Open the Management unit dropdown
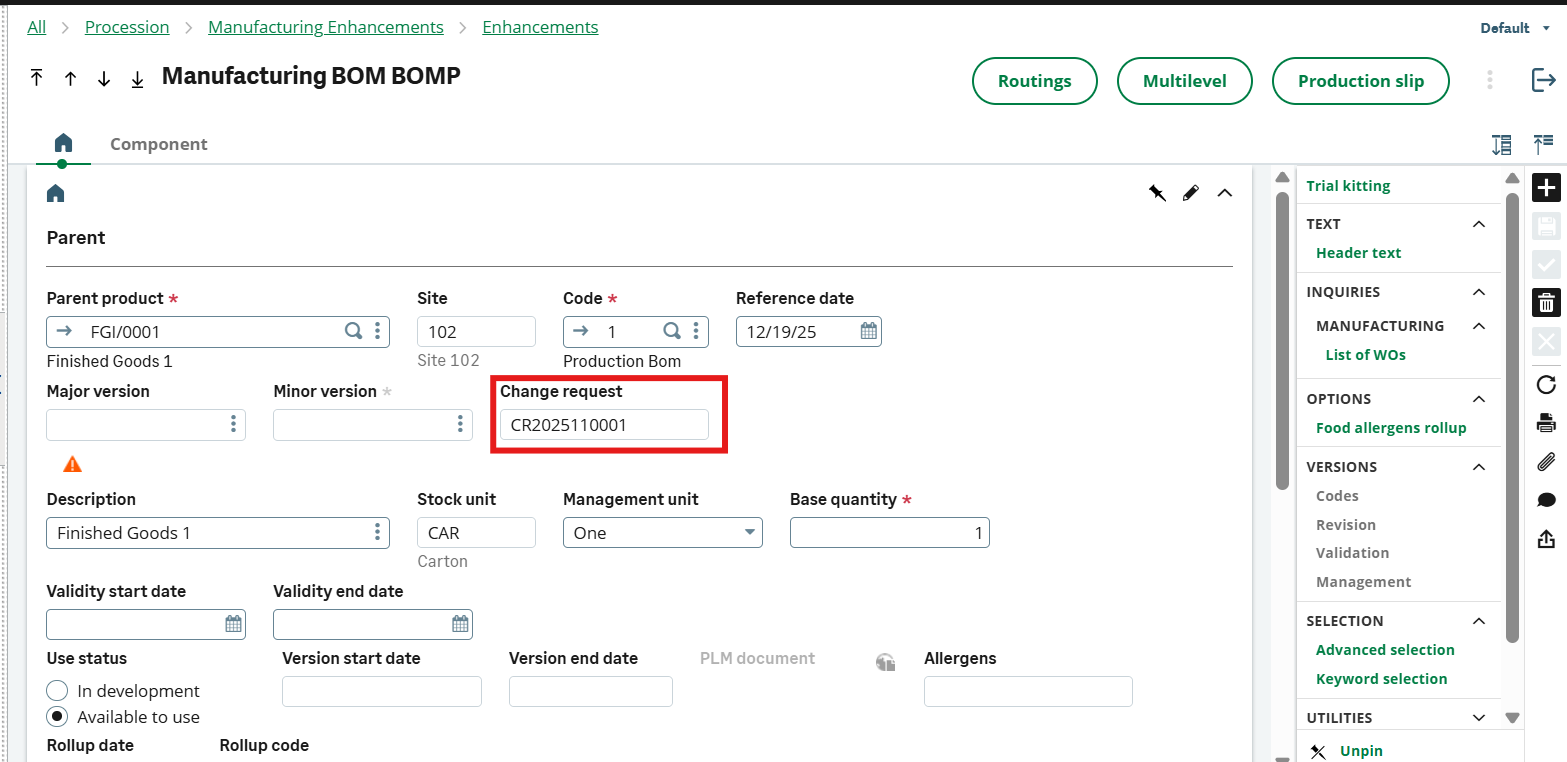Screen dimensions: 1567x762 (748, 533)
